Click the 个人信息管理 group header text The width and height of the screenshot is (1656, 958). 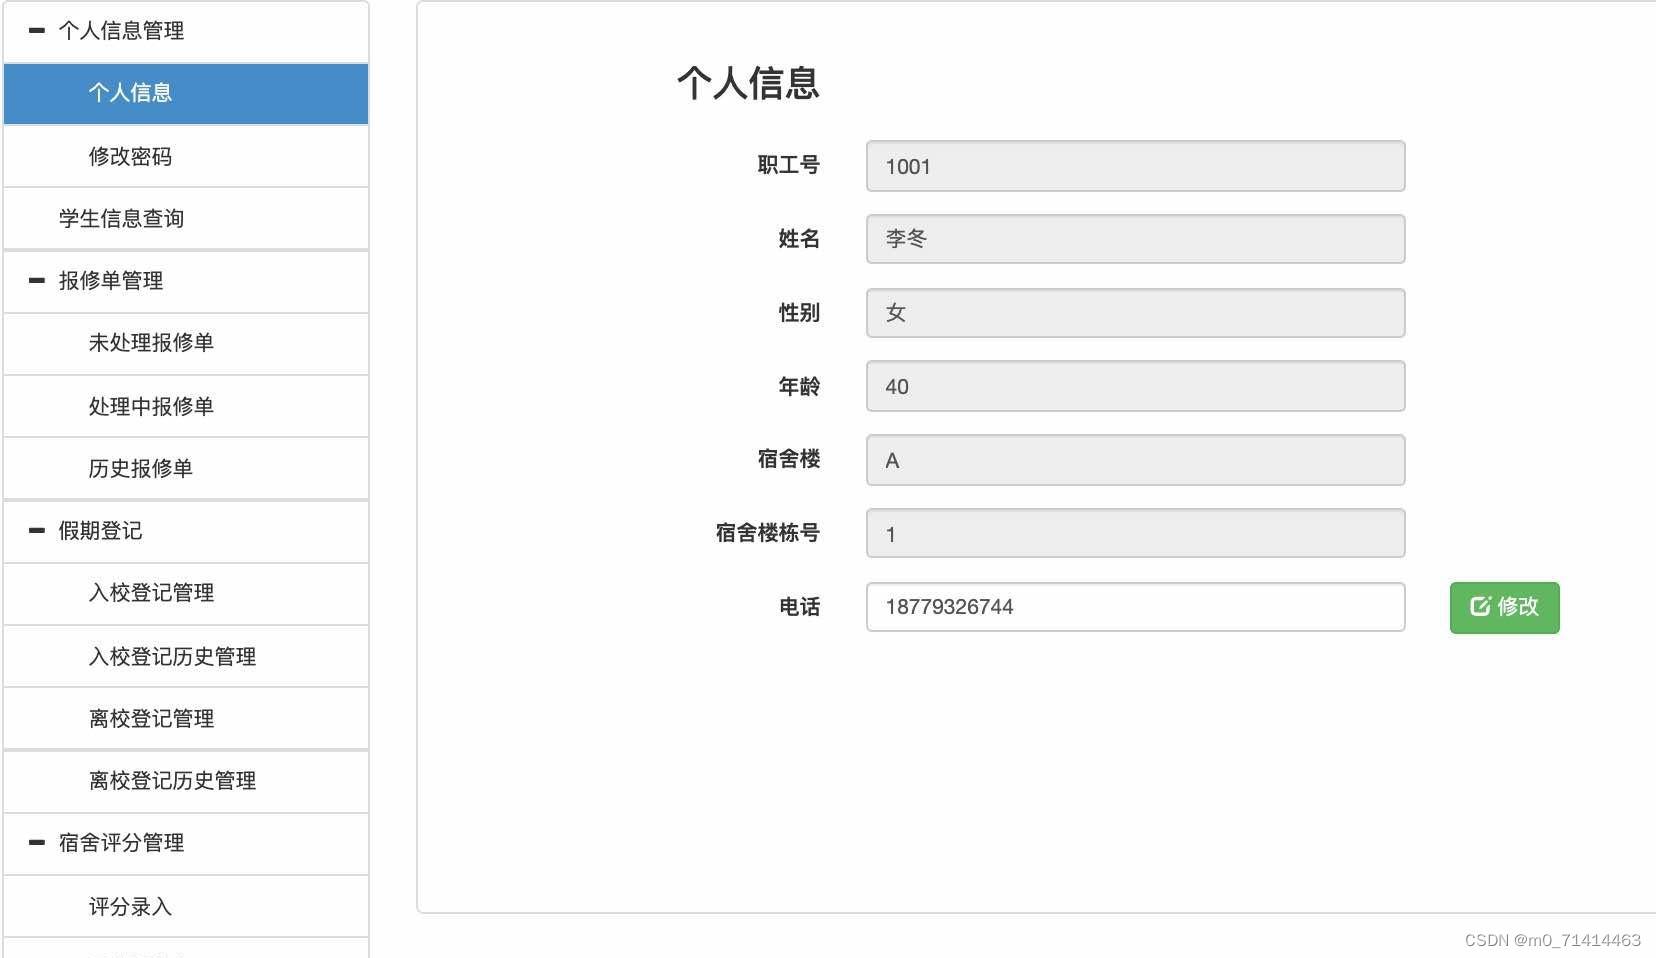pyautogui.click(x=121, y=31)
